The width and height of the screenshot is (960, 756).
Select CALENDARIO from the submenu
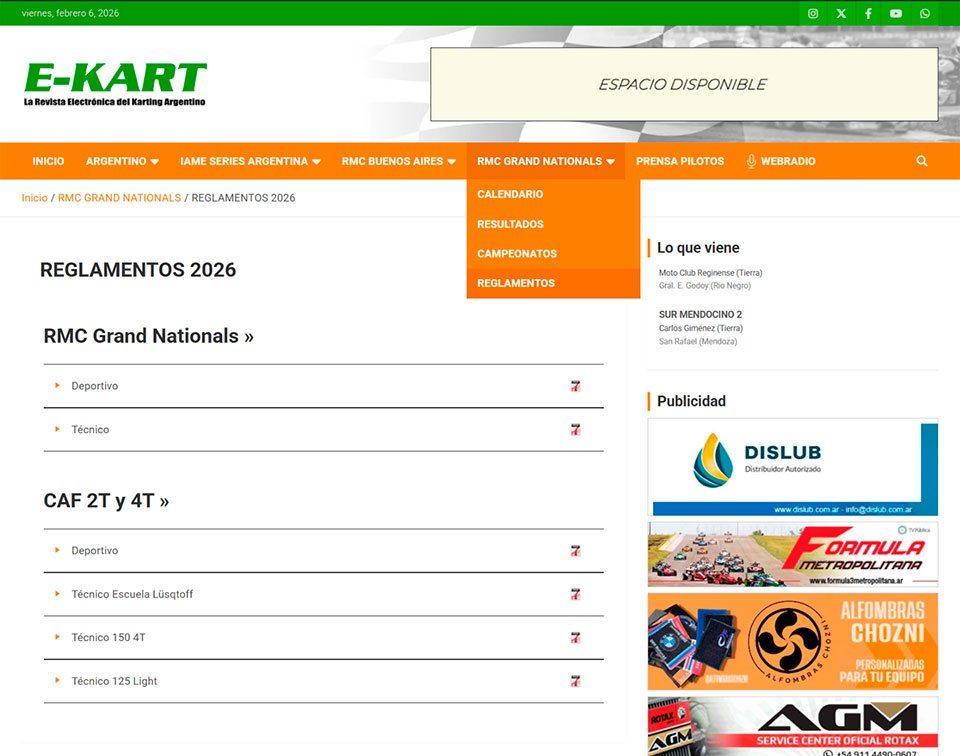(510, 194)
